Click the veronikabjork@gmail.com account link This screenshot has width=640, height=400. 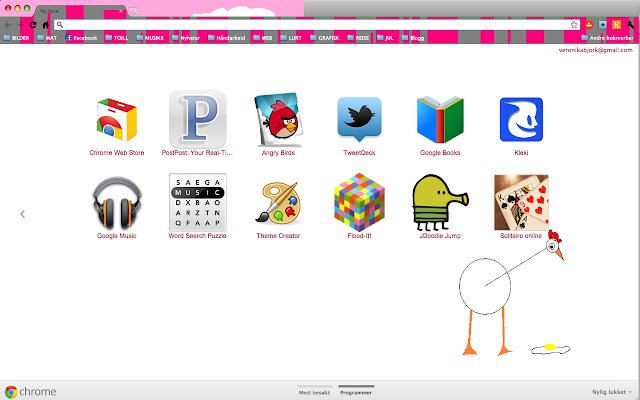[x=596, y=50]
